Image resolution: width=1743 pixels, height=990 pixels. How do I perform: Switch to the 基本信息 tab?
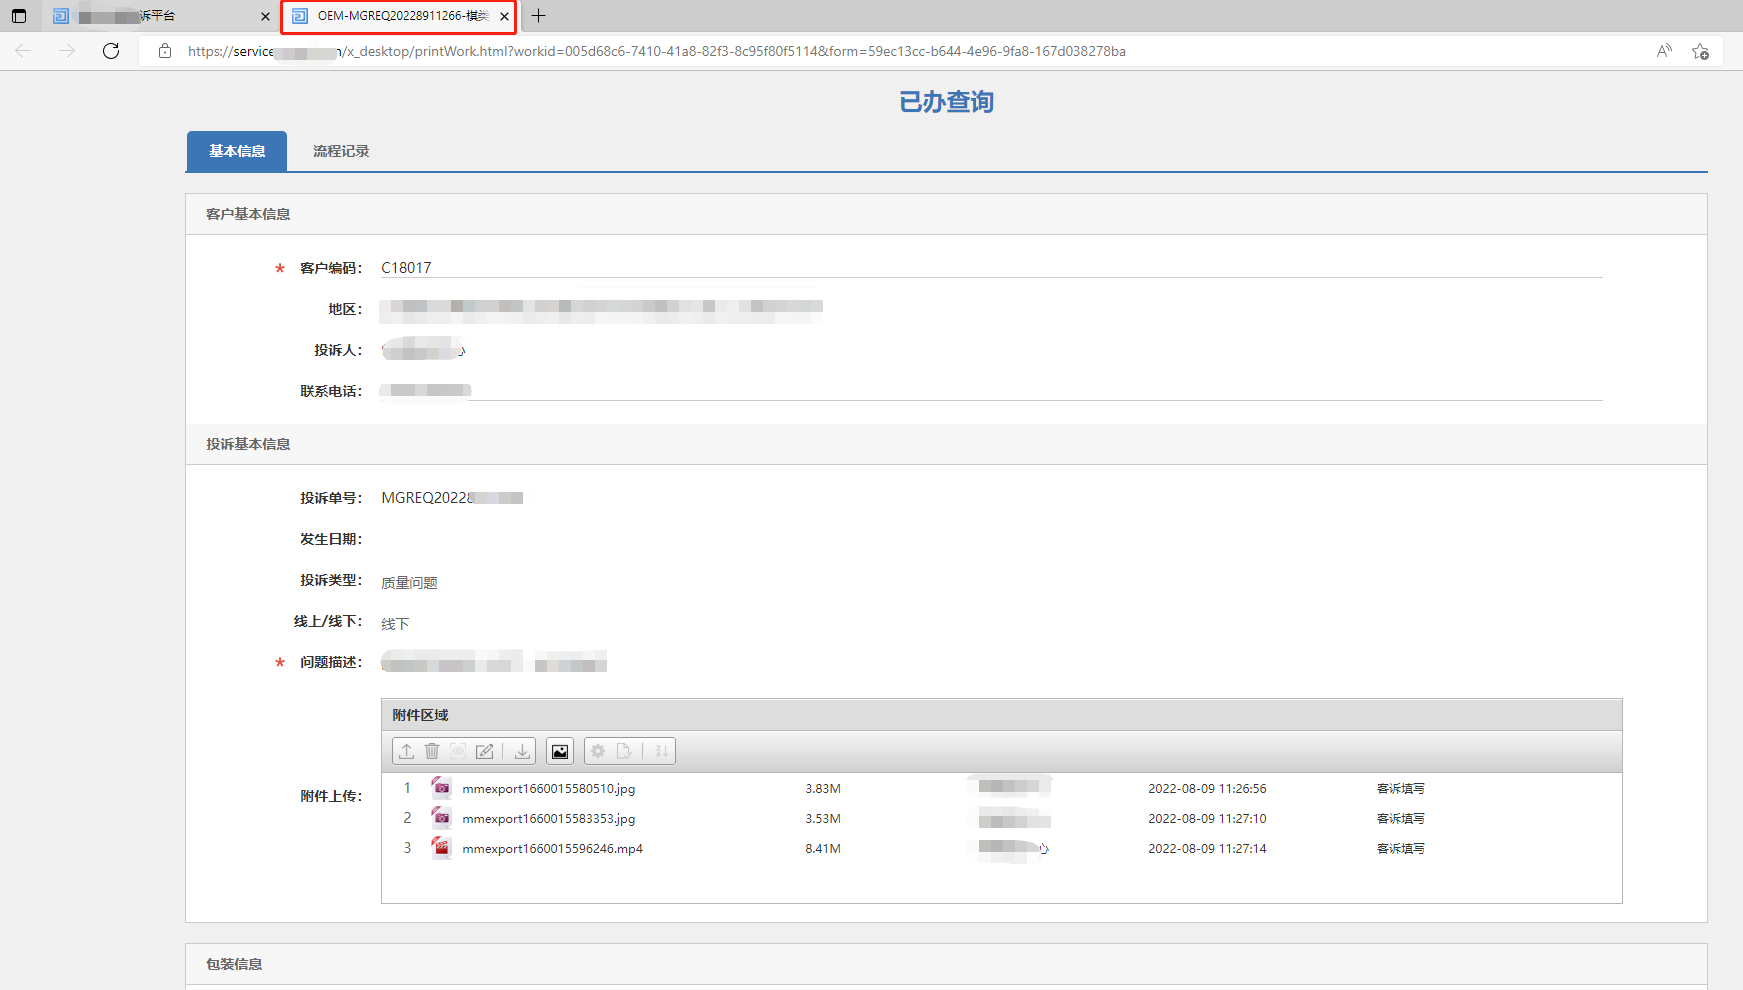coord(237,151)
